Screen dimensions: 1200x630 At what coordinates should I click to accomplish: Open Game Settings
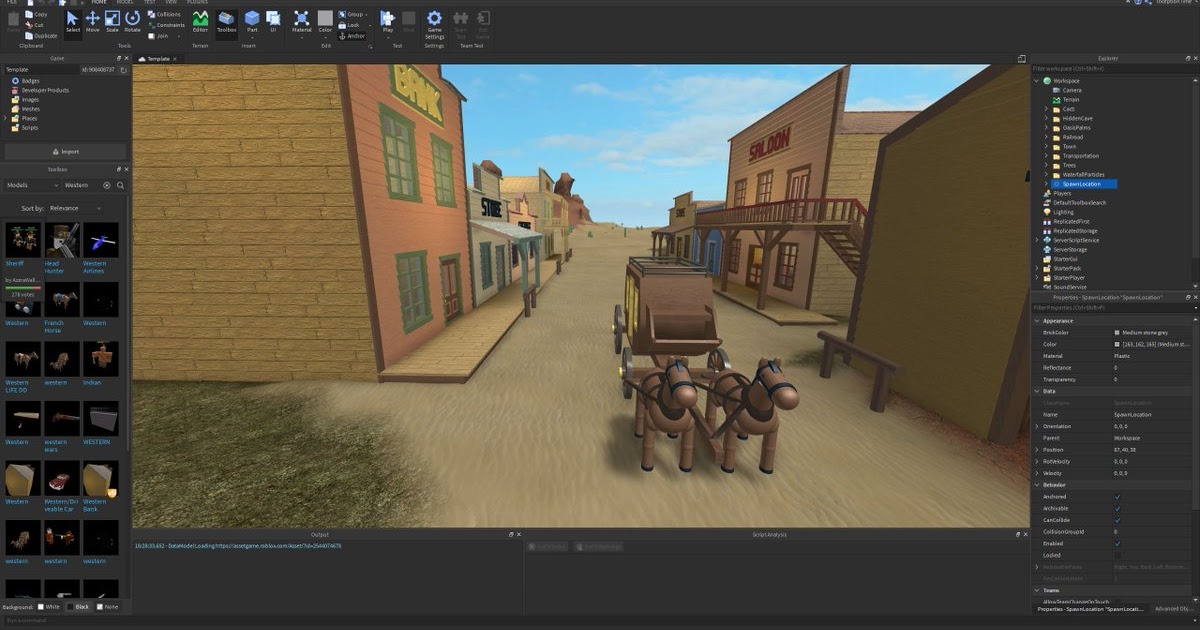[x=434, y=24]
